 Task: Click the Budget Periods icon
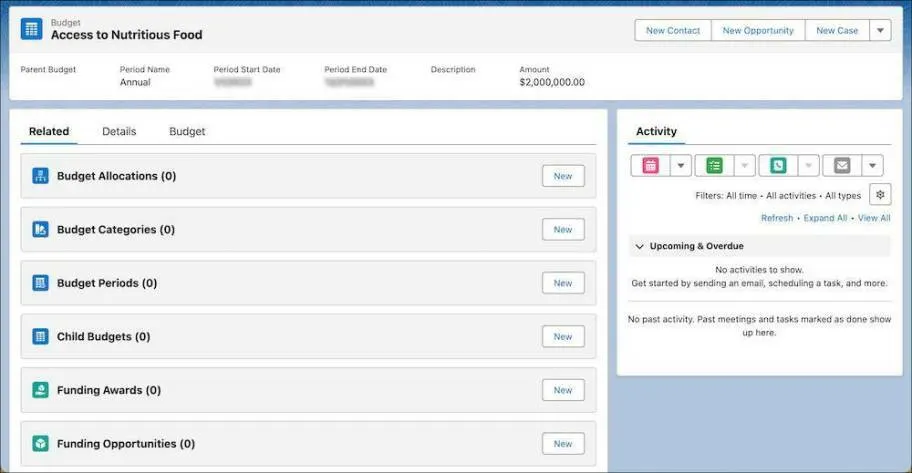(x=40, y=283)
